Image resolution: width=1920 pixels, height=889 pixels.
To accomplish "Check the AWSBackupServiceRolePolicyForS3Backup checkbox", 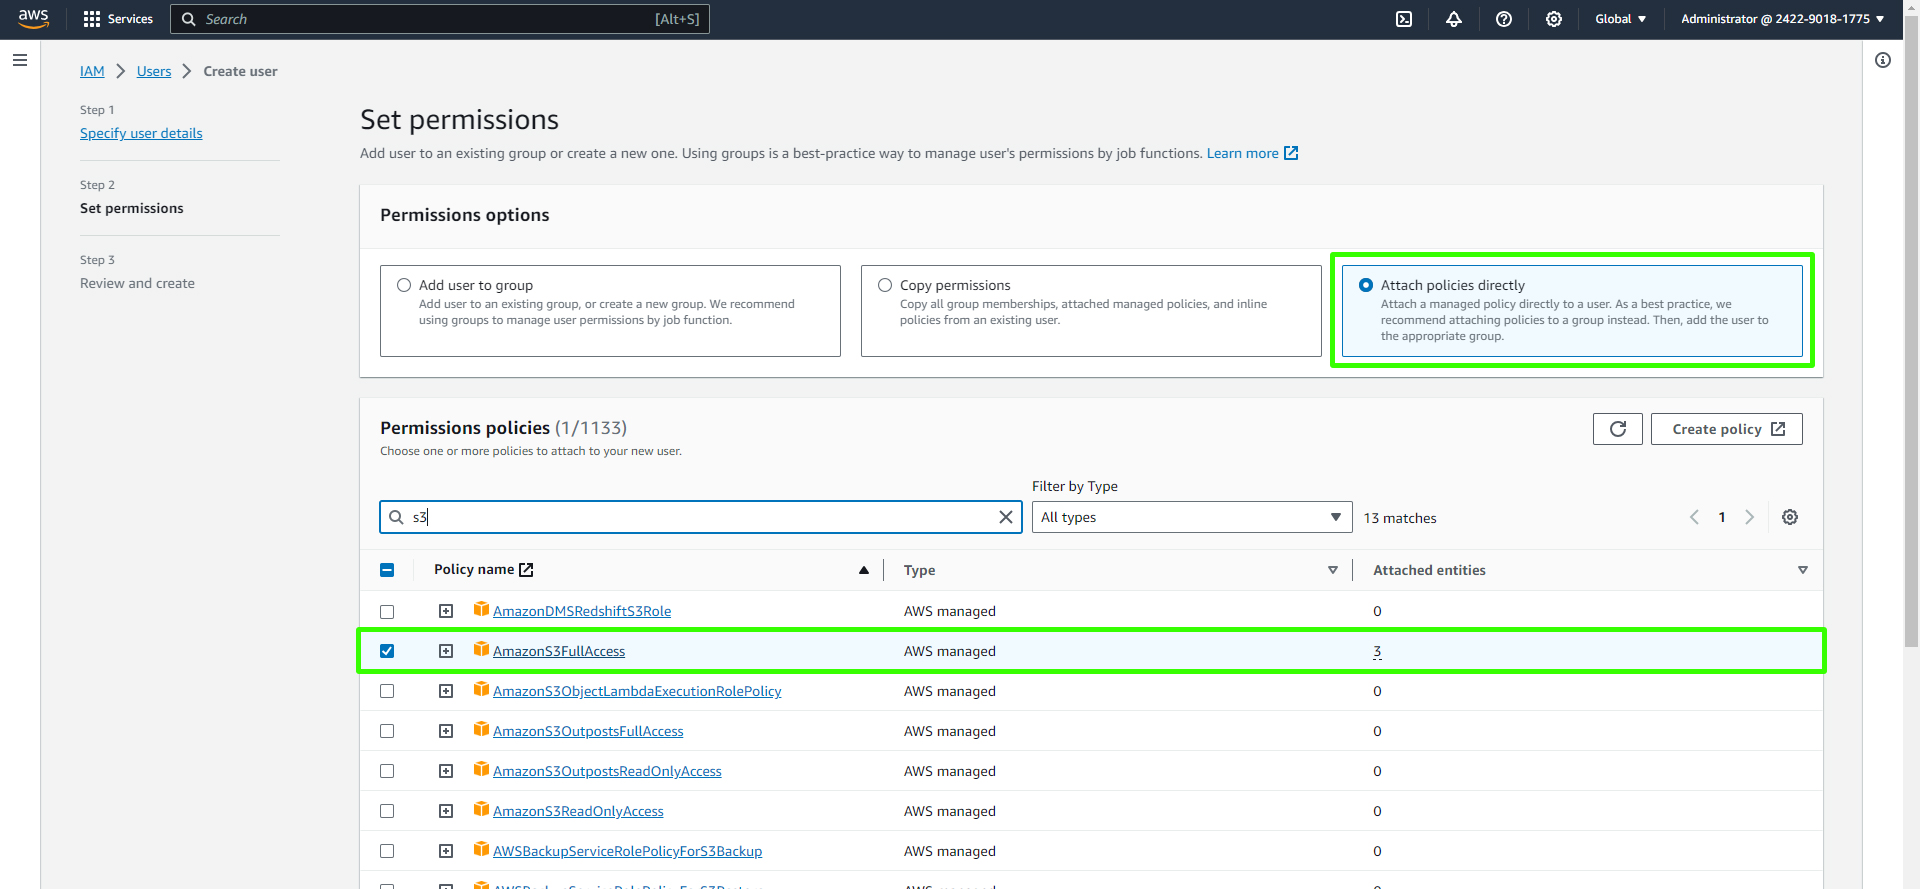I will [x=387, y=851].
